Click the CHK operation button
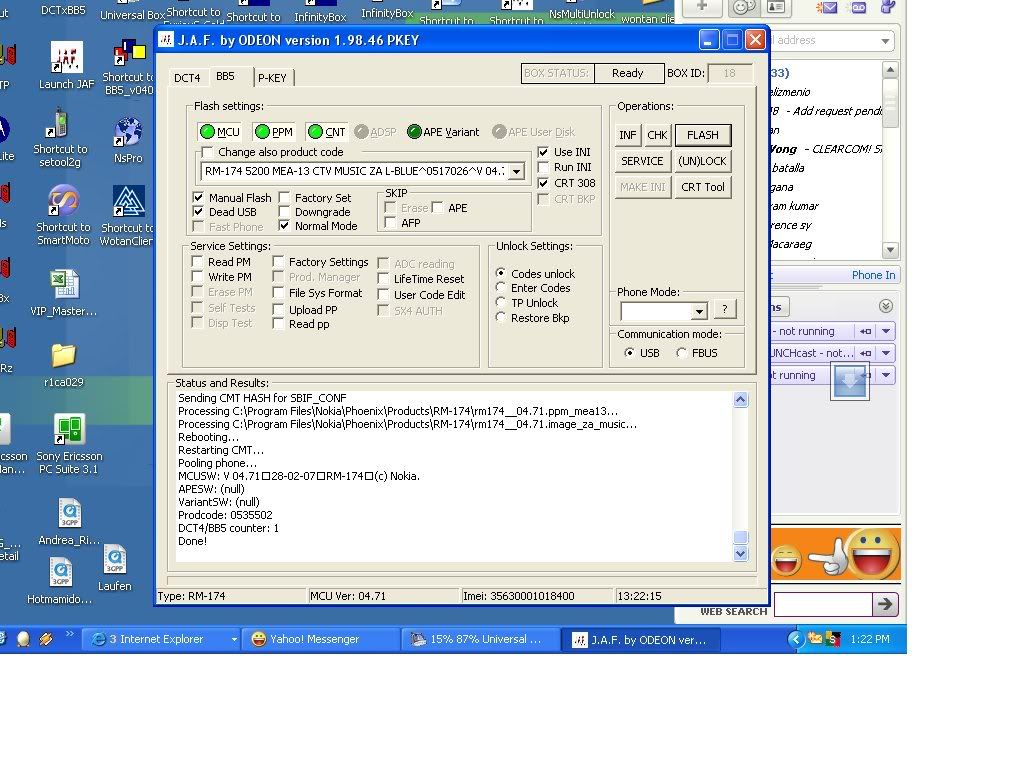The width and height of the screenshot is (1024, 768). coord(657,135)
